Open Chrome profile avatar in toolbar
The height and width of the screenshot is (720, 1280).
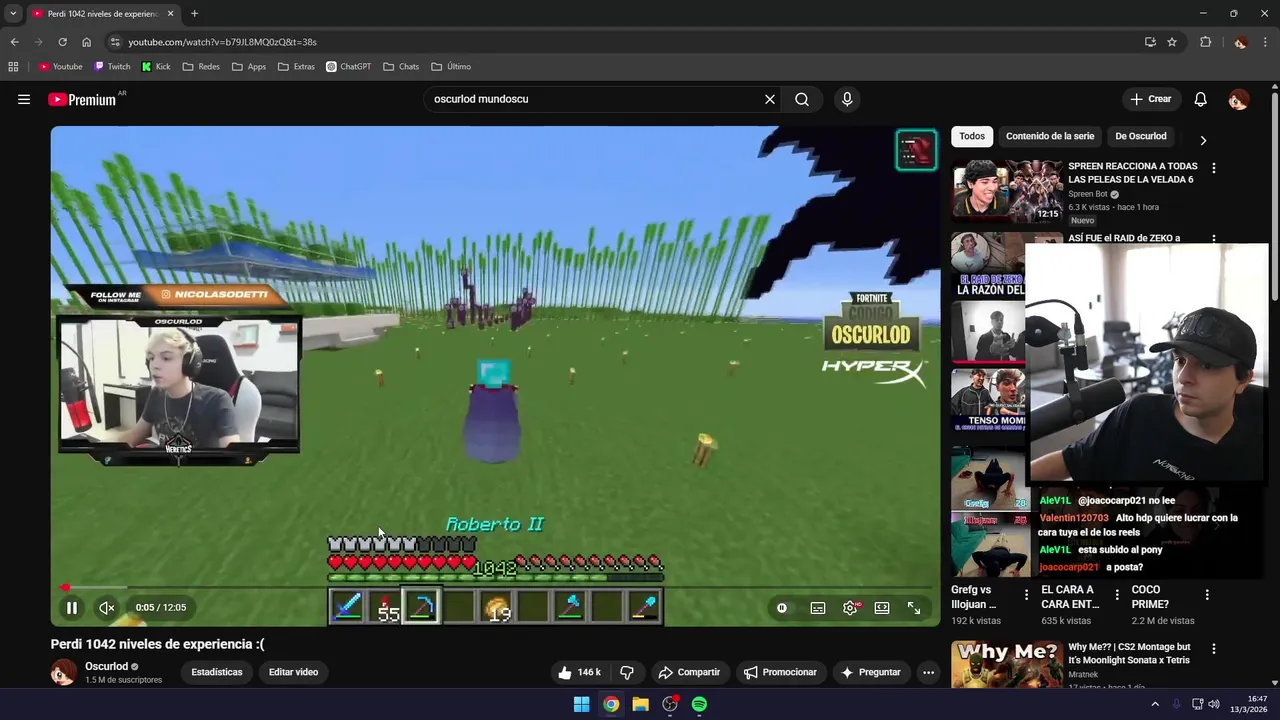(x=1240, y=42)
